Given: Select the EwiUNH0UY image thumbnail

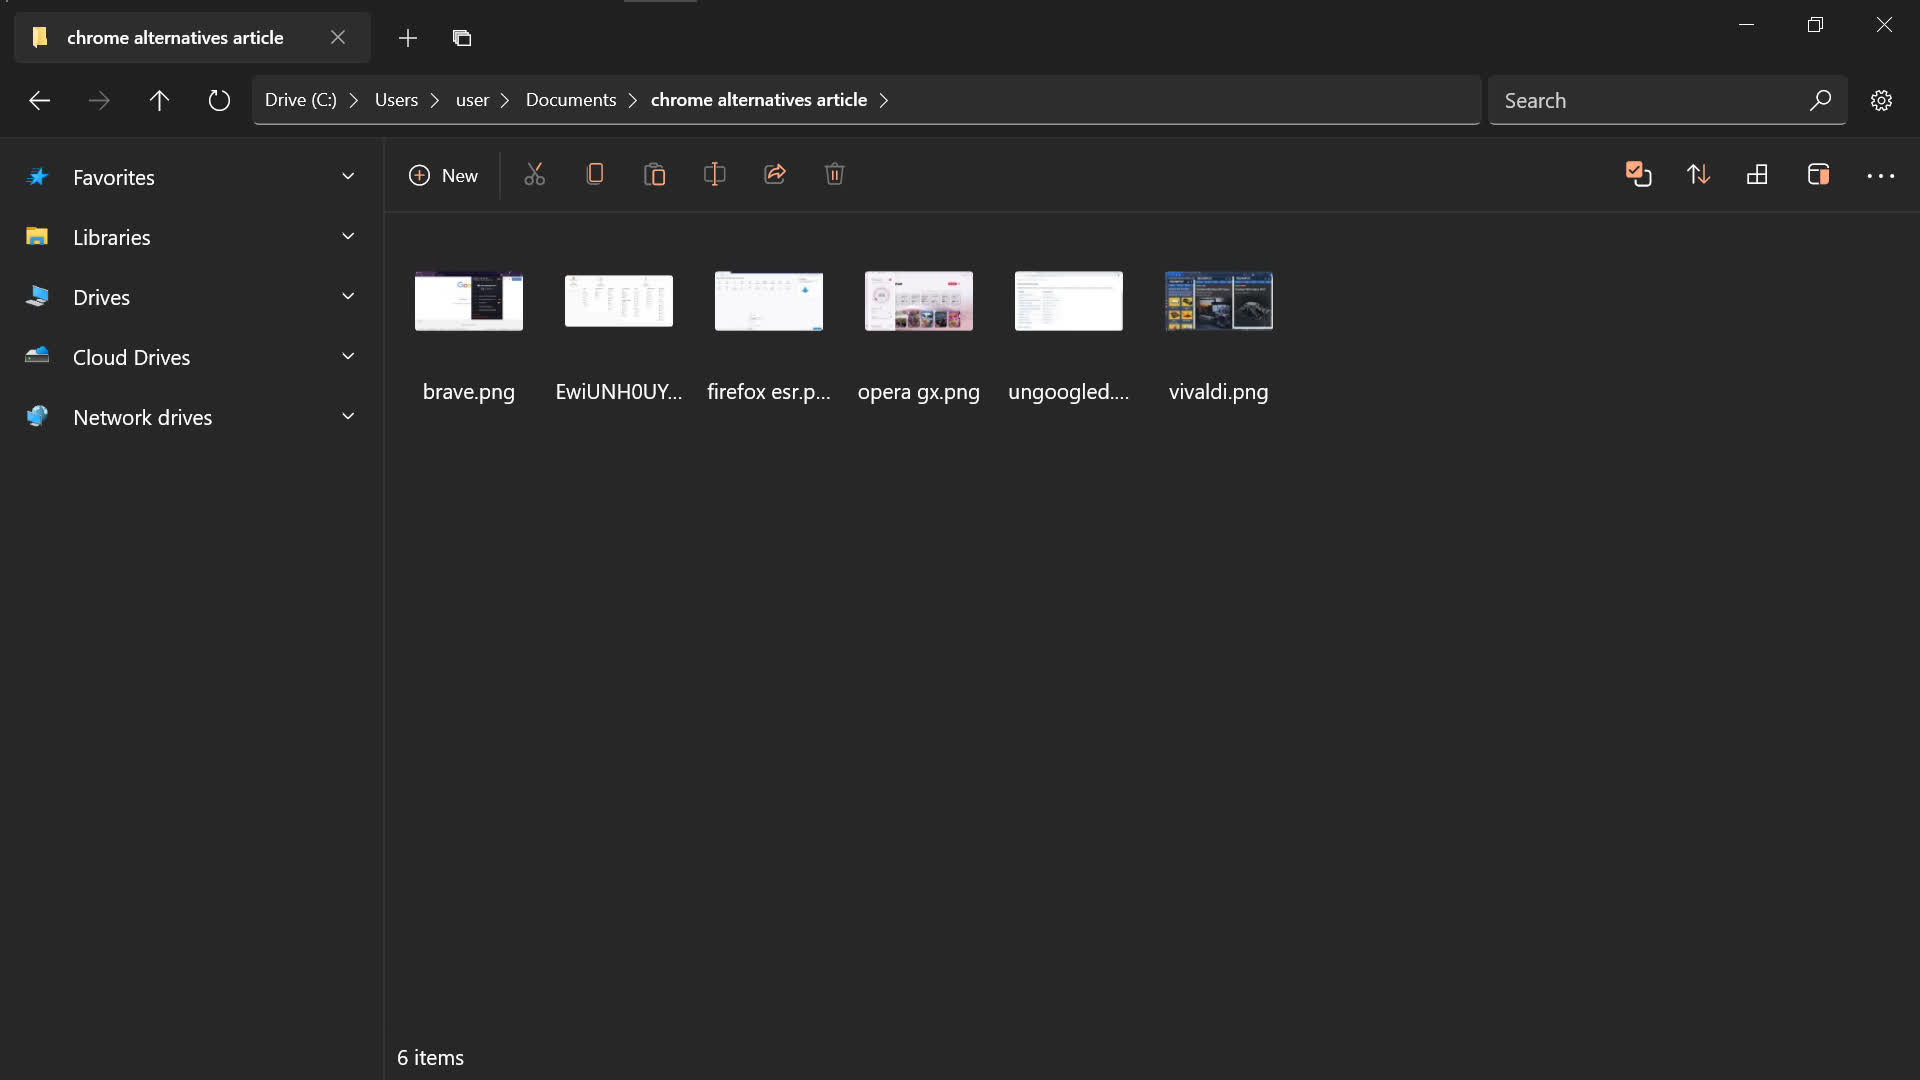Looking at the screenshot, I should point(619,301).
